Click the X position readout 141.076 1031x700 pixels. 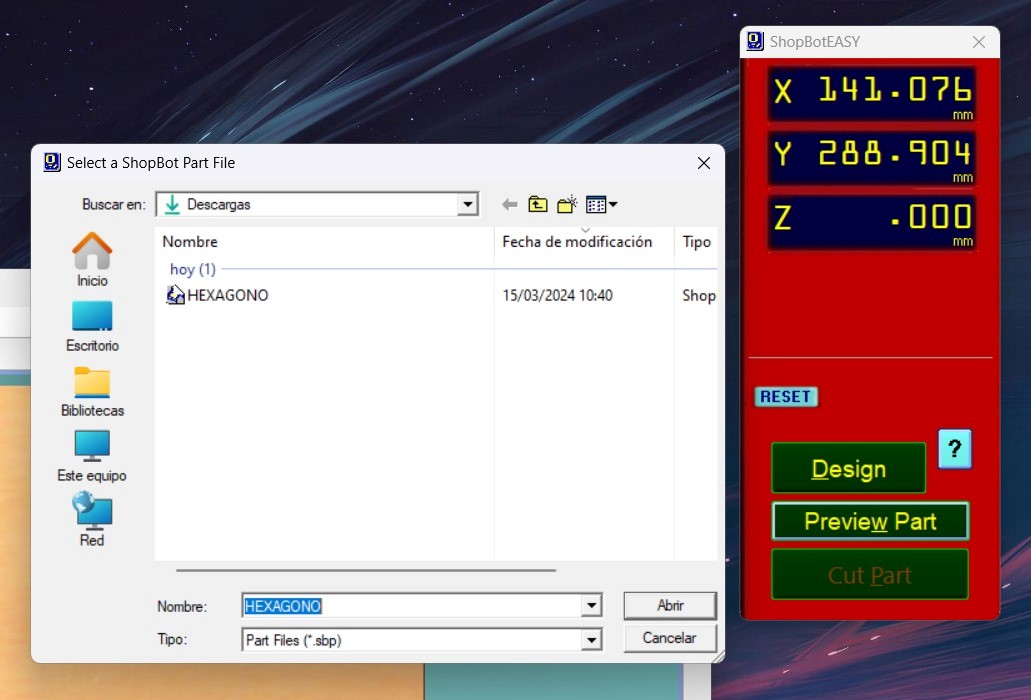pos(871,93)
